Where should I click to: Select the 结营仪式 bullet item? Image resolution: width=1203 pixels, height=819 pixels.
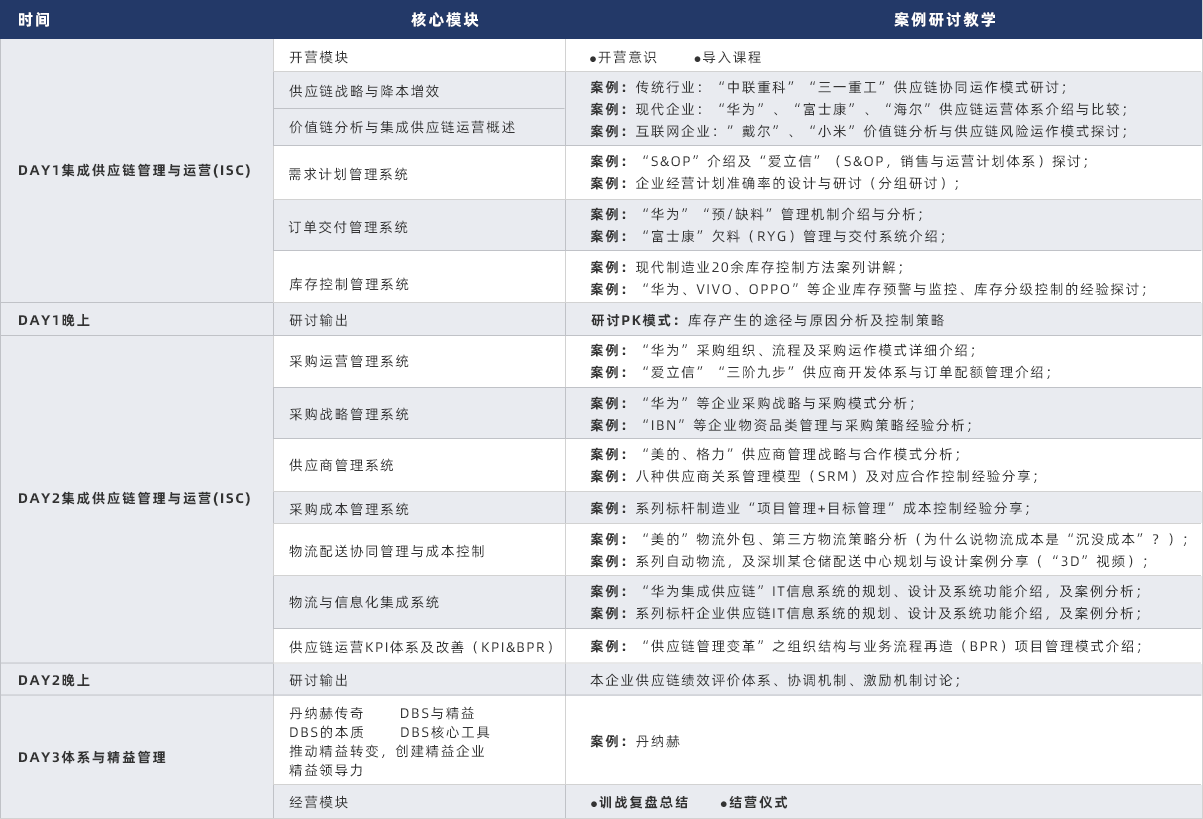click(754, 802)
